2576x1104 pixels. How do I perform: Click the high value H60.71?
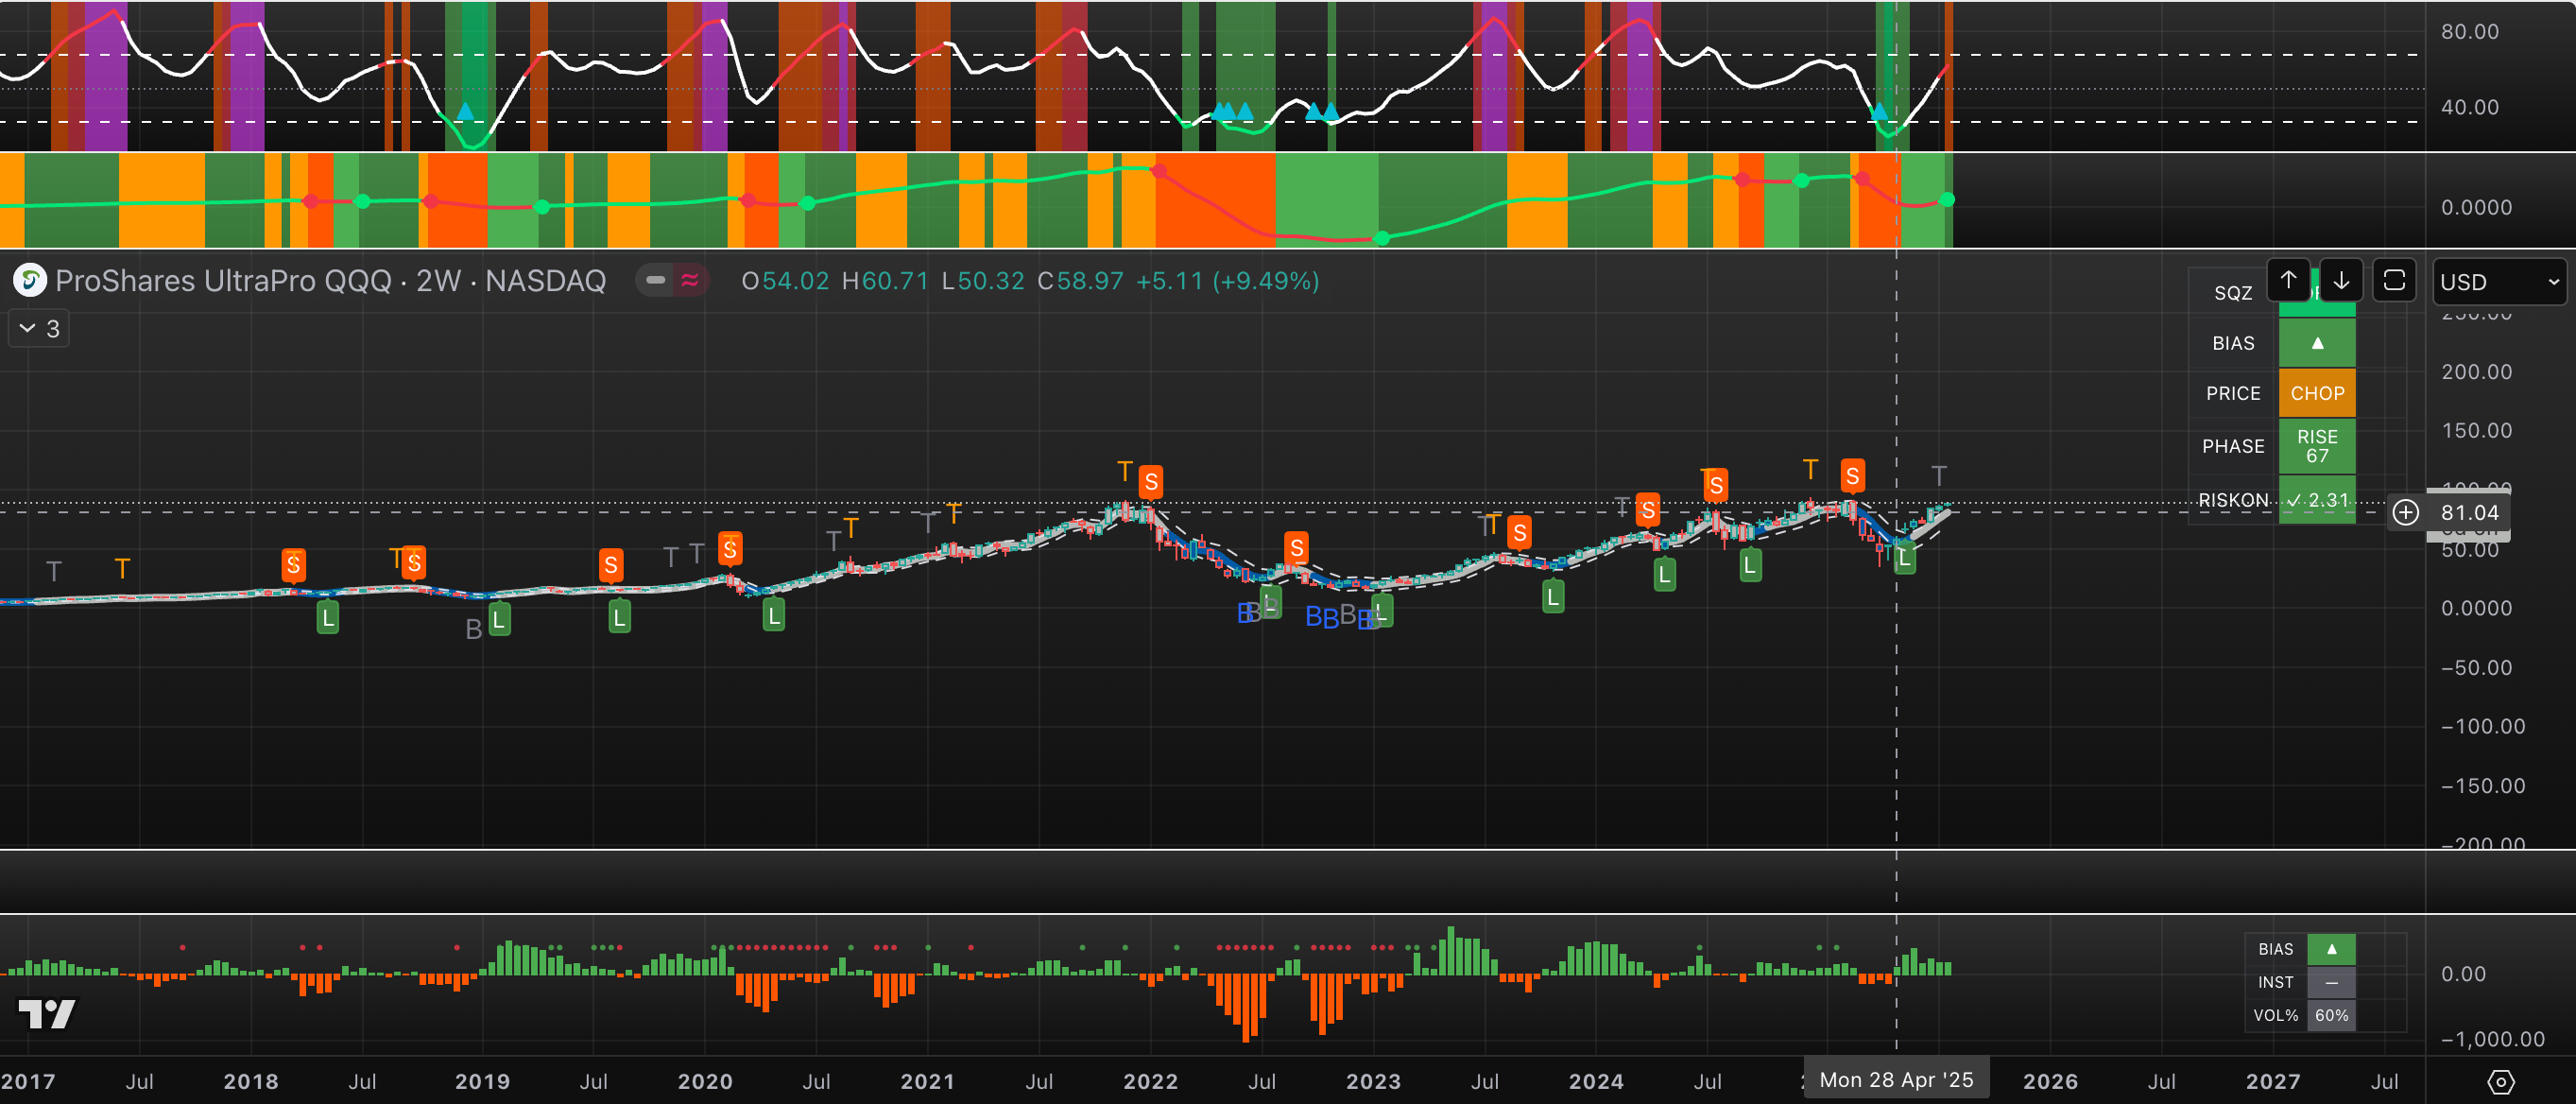pos(885,281)
